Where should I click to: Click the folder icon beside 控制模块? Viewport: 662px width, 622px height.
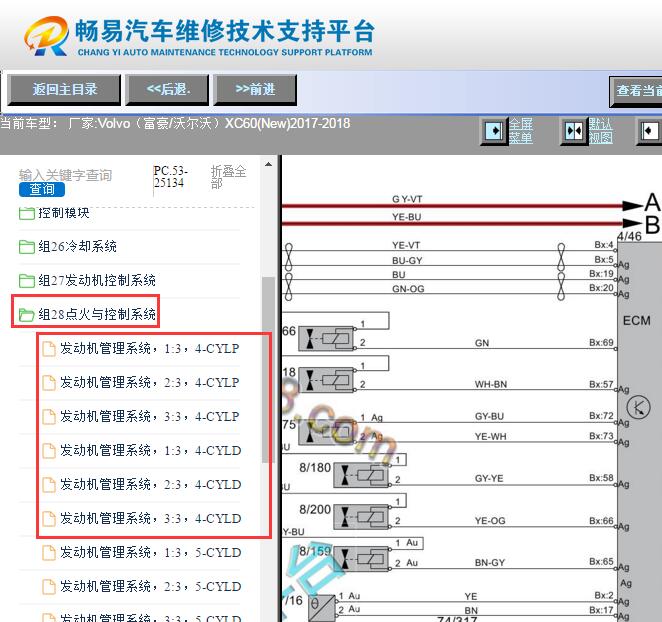(27, 213)
